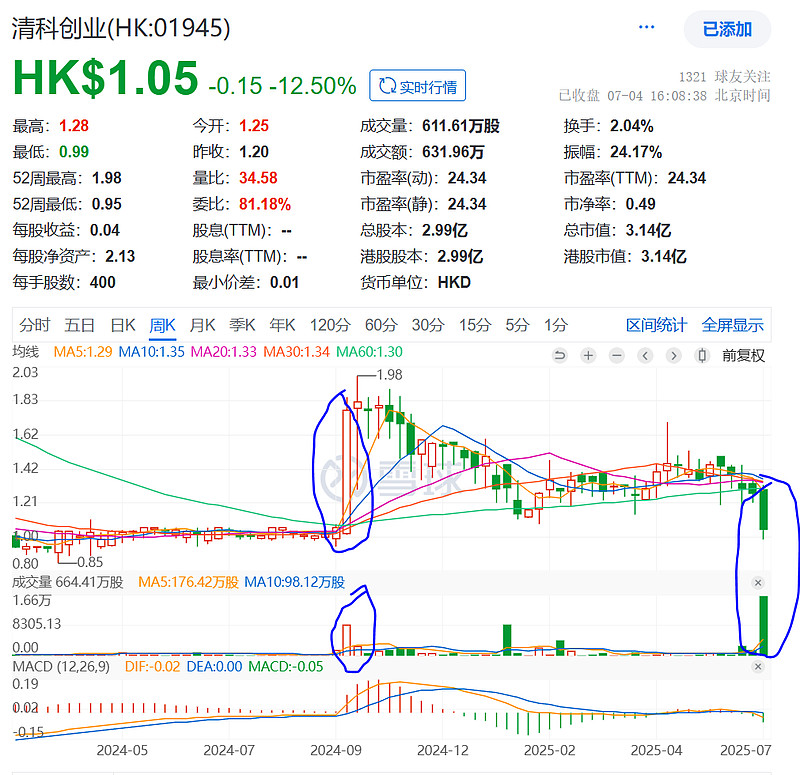This screenshot has width=800, height=775.
Task: Click the DIF:-0.02 indicator value
Action: point(153,666)
